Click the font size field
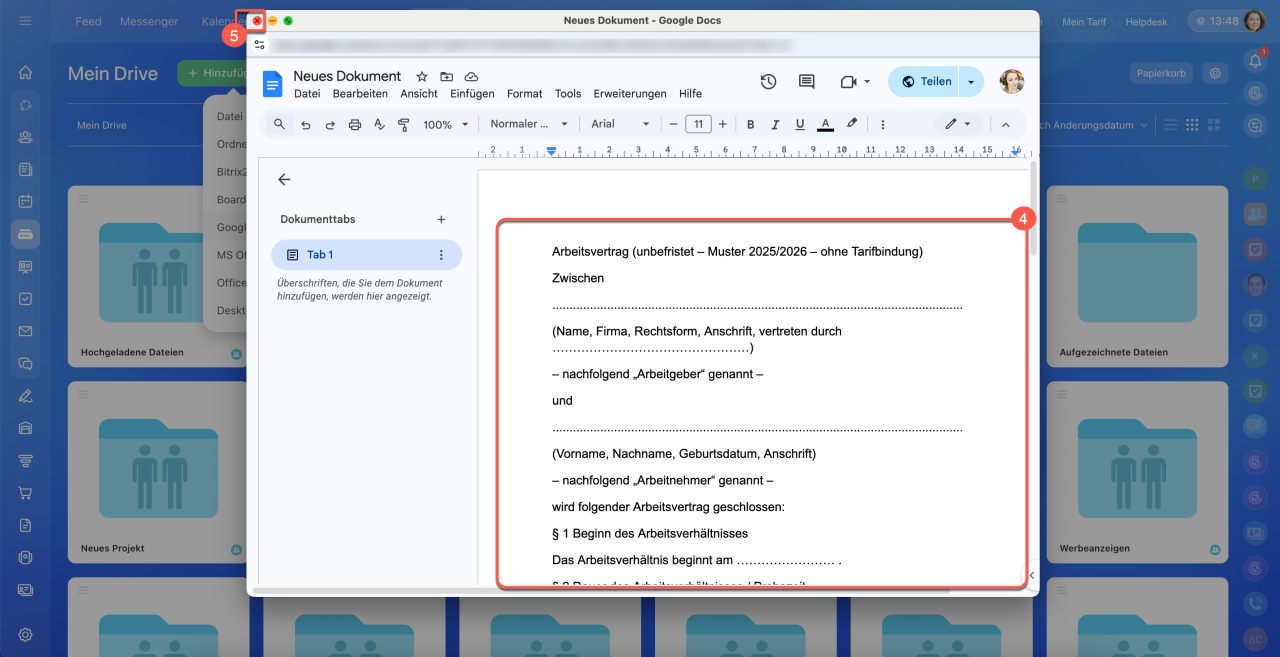Screen dimensions: 1280x657 pyautogui.click(x=698, y=124)
